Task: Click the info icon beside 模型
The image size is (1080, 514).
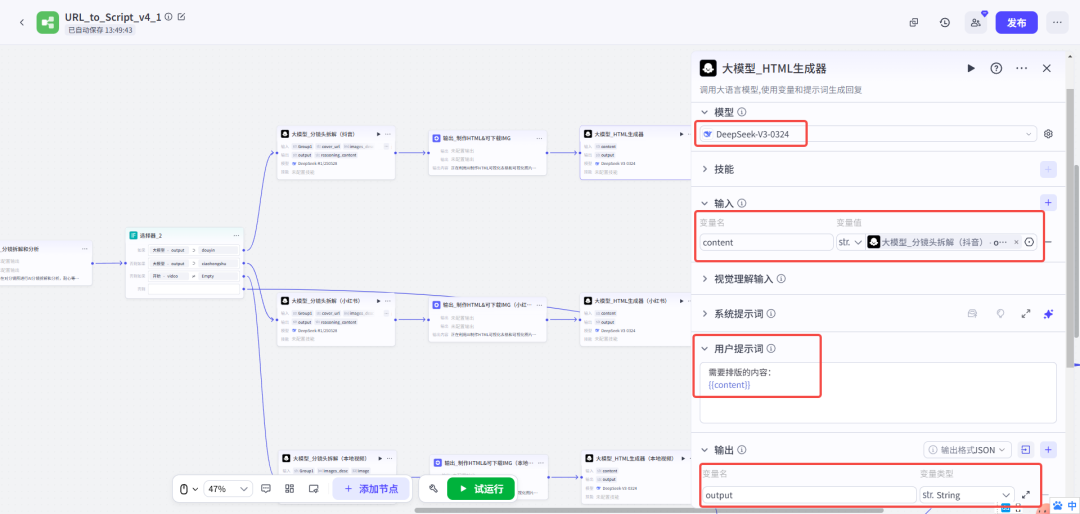Action: pos(741,112)
